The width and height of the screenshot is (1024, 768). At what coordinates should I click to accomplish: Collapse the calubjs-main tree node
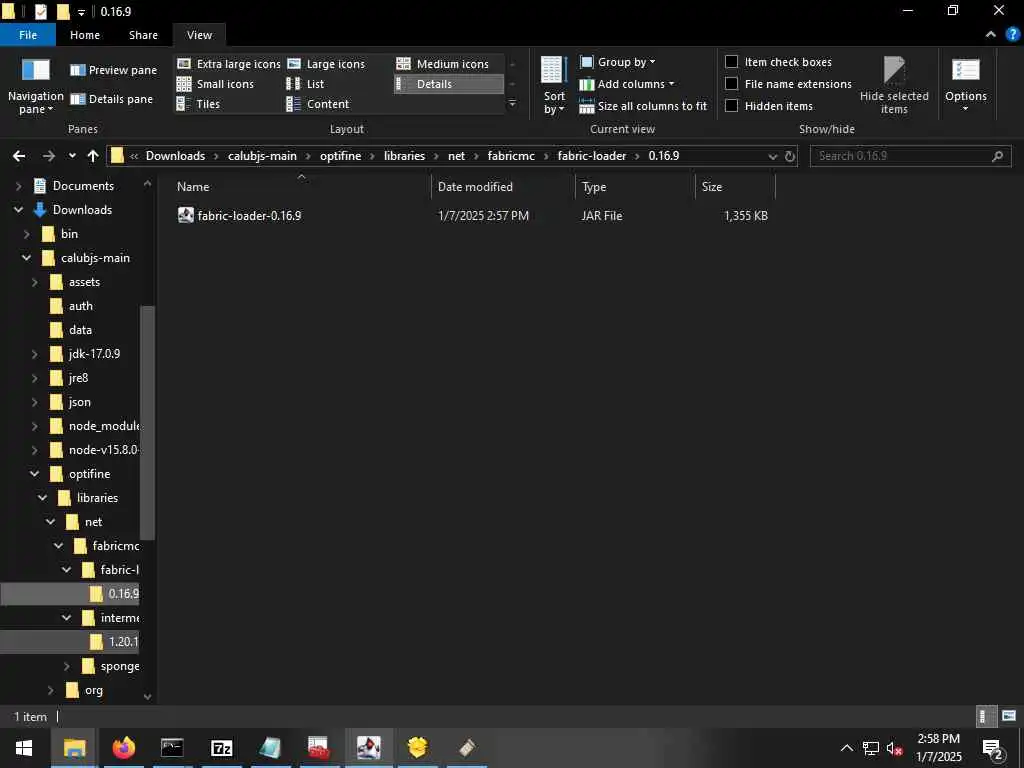[x=26, y=258]
